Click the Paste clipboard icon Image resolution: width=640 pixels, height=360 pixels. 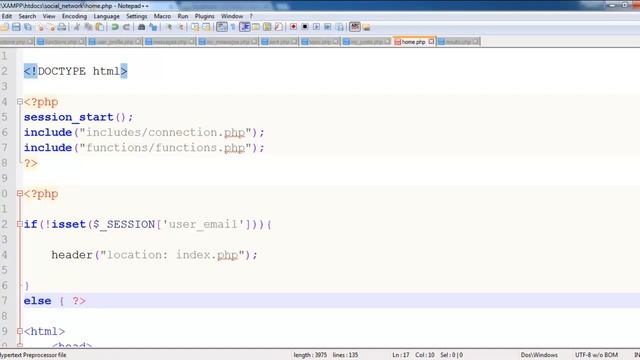click(100, 27)
